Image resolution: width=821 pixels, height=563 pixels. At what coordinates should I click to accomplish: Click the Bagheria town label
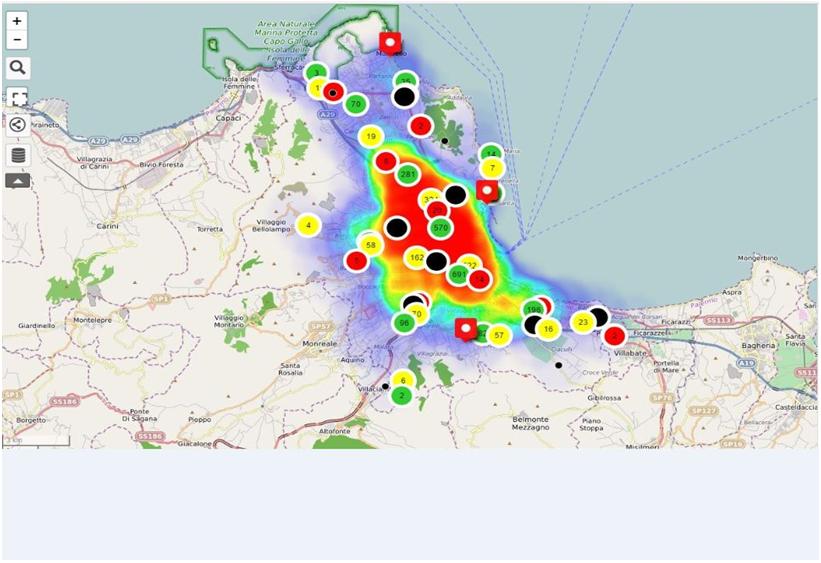point(758,346)
